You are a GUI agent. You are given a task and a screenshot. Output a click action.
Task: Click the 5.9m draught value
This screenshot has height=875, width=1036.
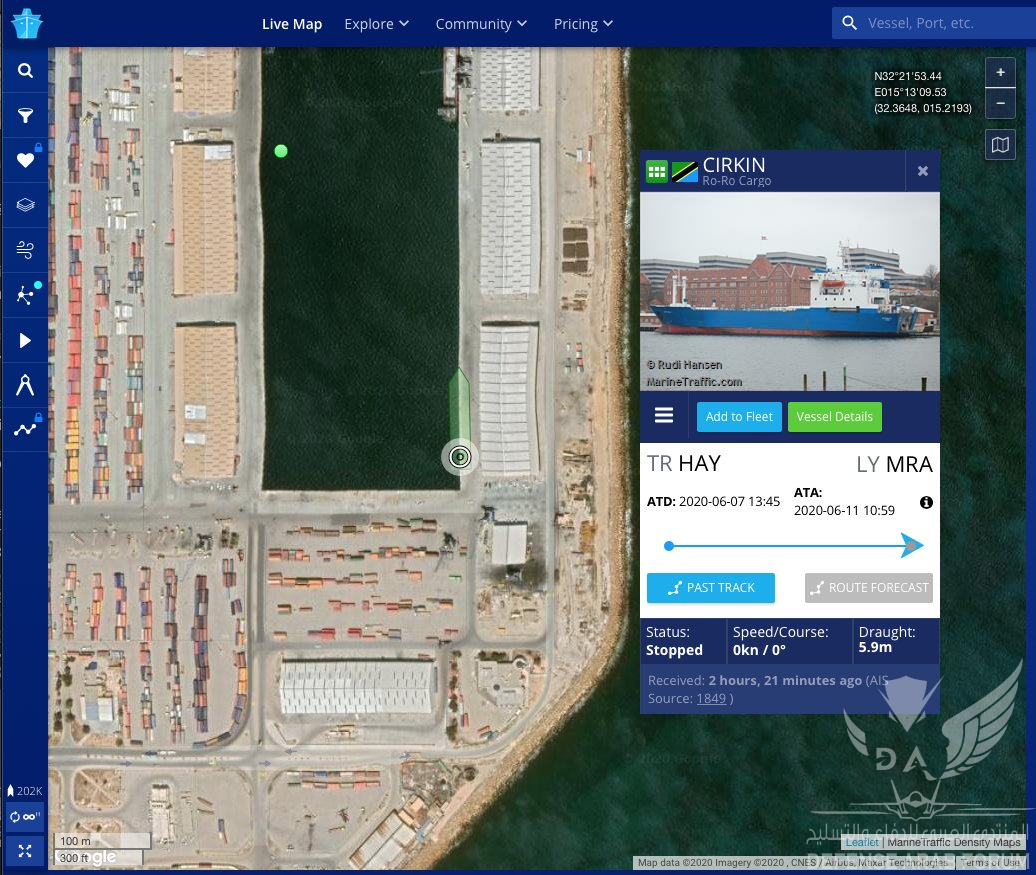(x=875, y=648)
